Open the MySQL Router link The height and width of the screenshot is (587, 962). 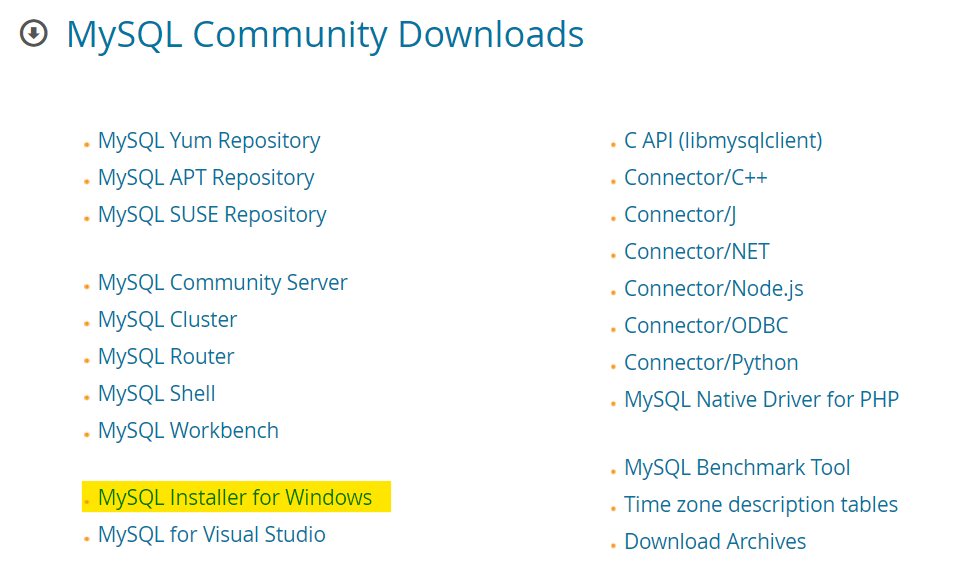coord(166,356)
